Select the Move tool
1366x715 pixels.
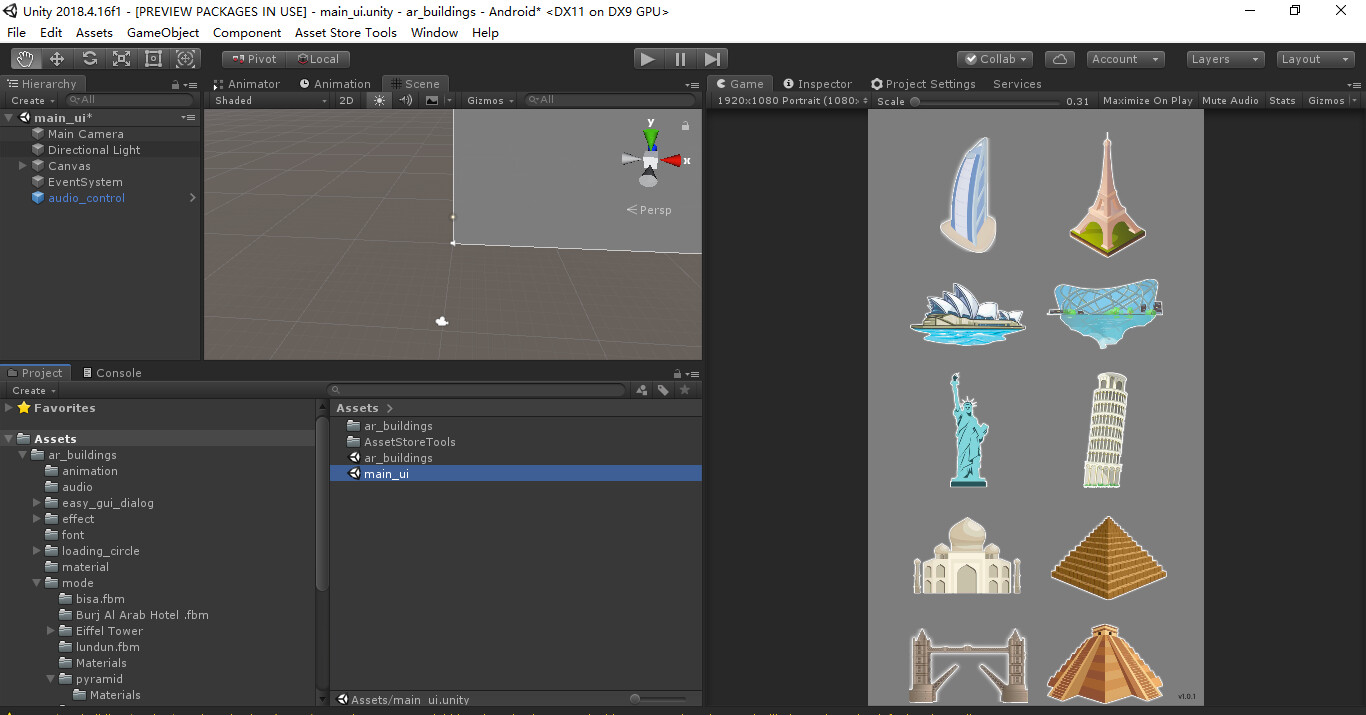tap(57, 59)
